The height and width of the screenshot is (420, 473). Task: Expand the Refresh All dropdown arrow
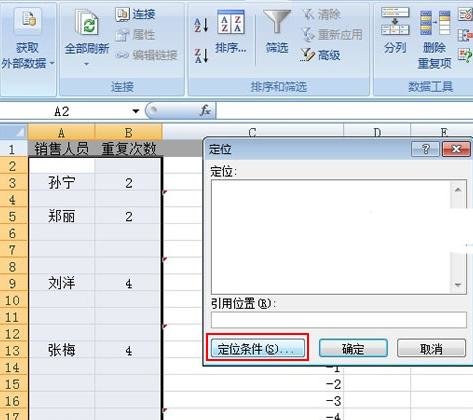point(86,64)
